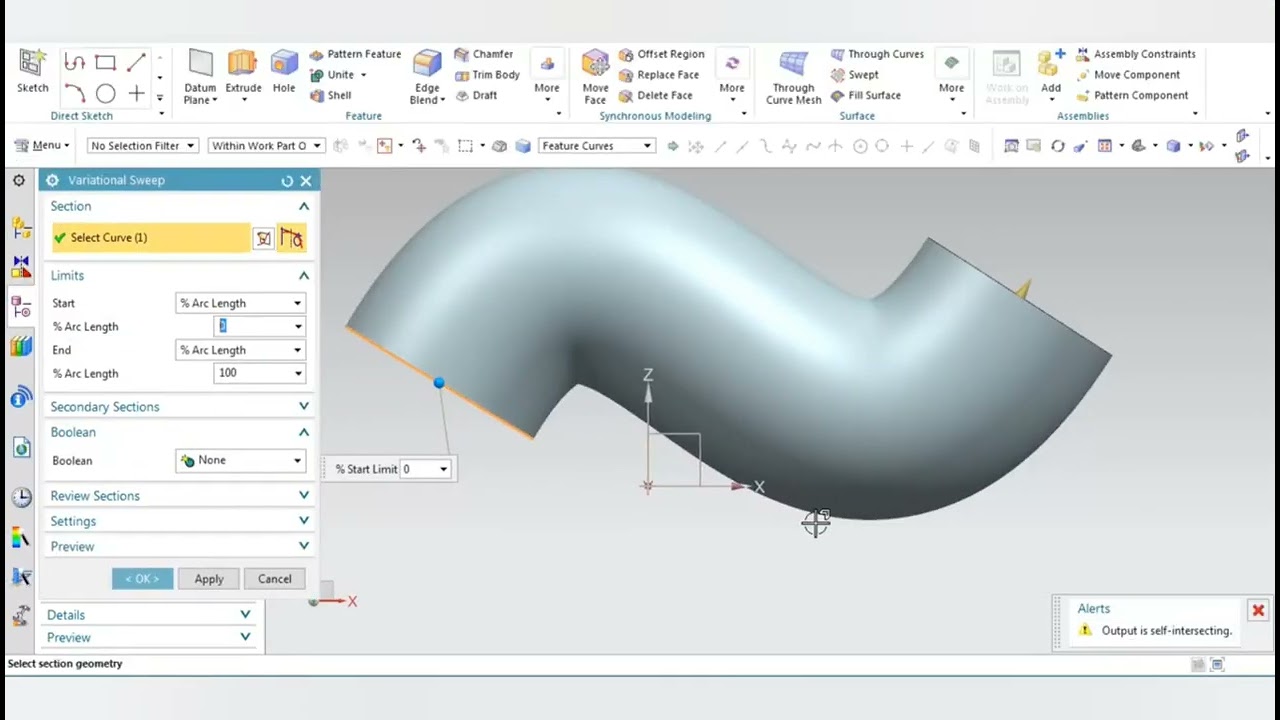Click the Cancel button

click(x=275, y=579)
